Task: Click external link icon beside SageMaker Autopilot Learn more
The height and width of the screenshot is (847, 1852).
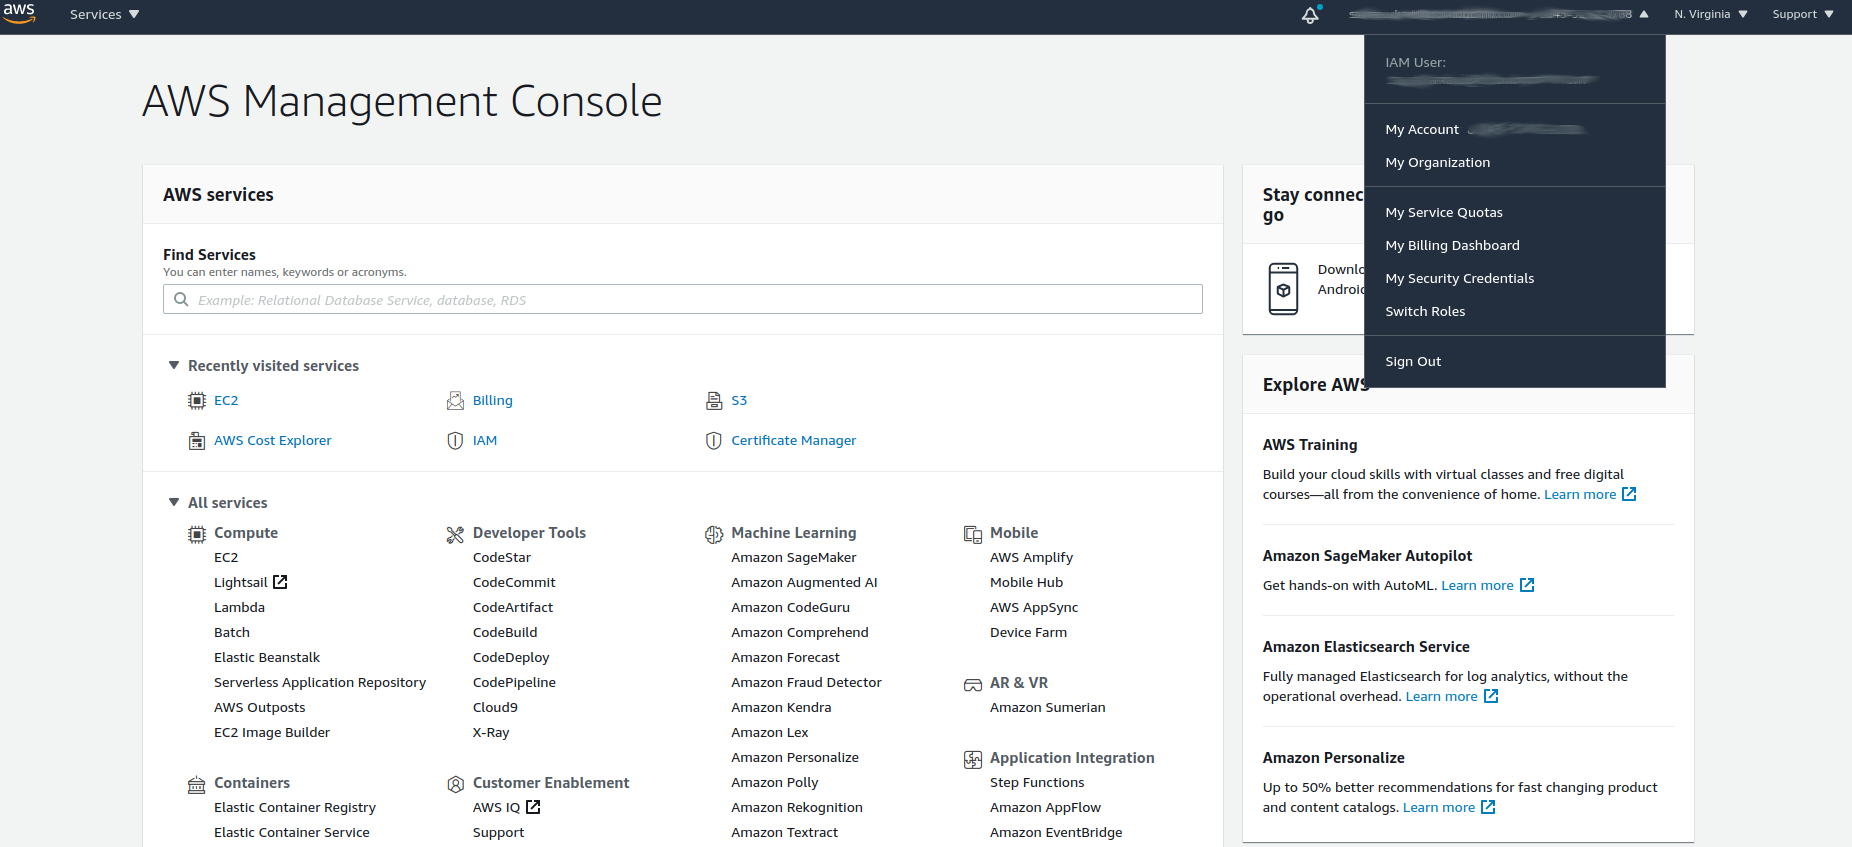Action: point(1527,585)
